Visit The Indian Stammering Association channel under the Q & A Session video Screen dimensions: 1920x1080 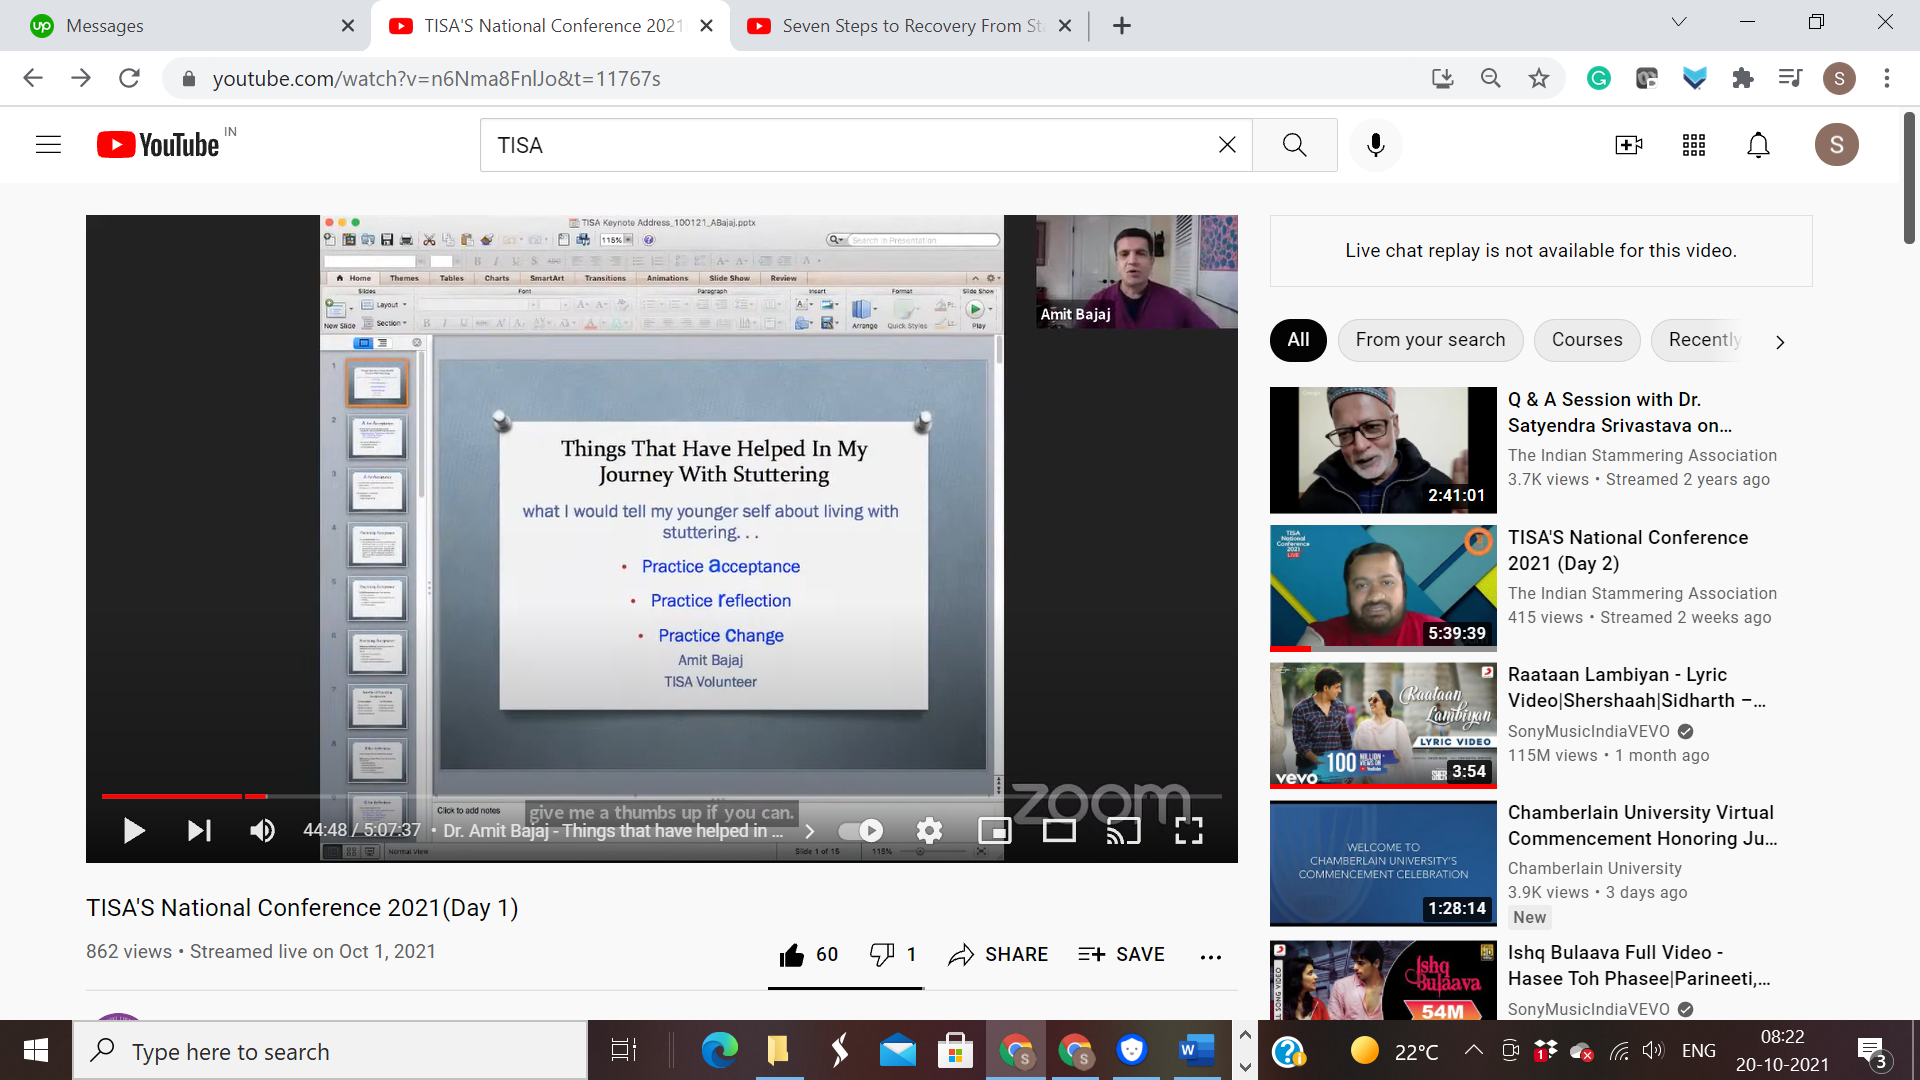click(x=1642, y=455)
